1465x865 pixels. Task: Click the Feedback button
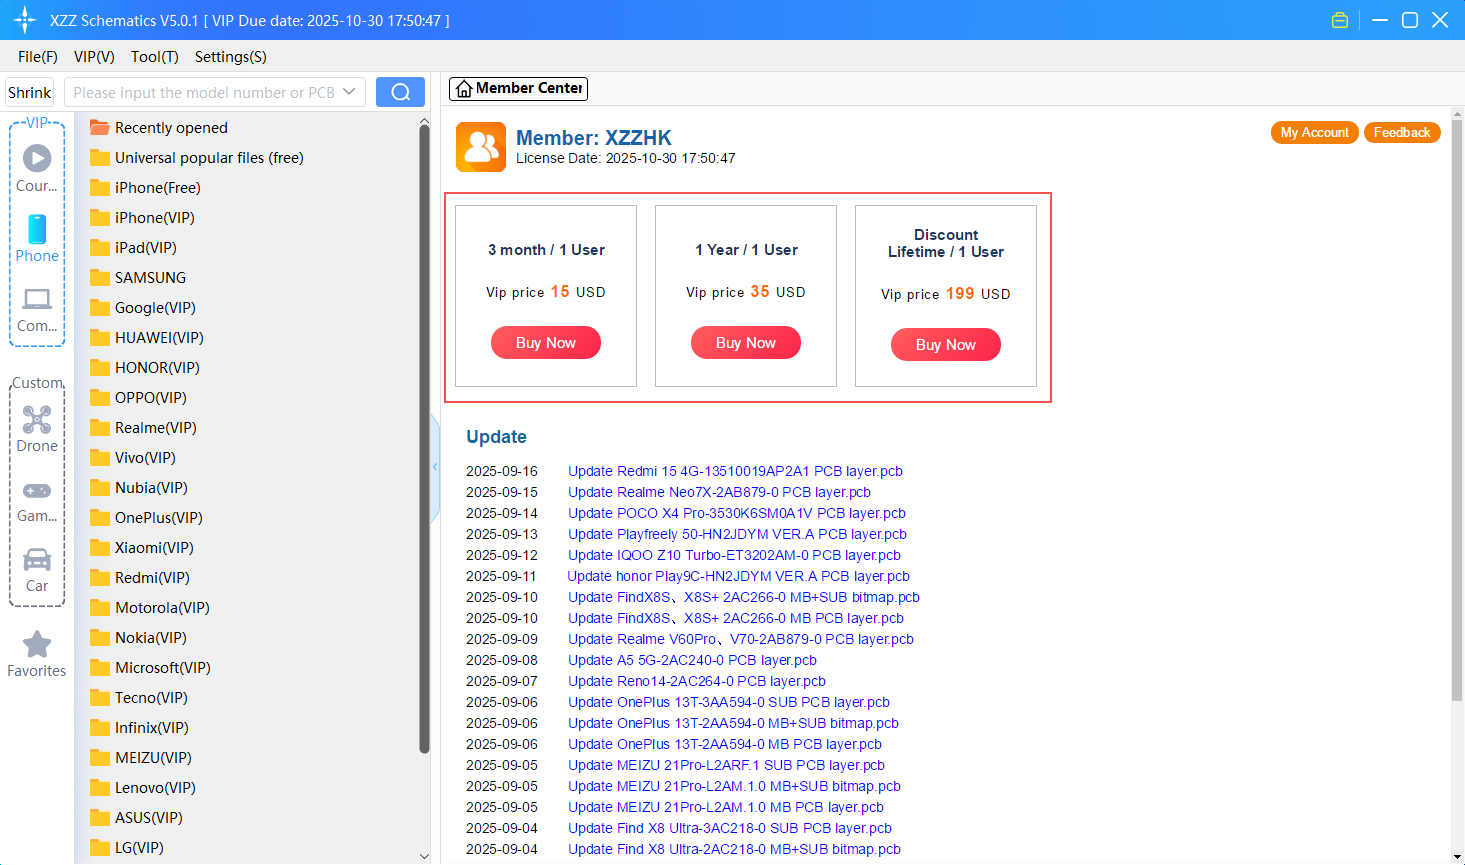[x=1402, y=133]
